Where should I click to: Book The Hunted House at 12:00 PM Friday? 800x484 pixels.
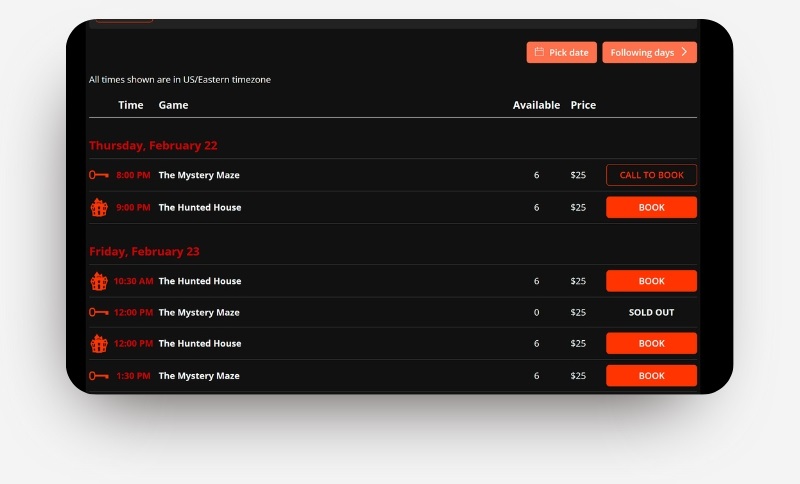(651, 344)
